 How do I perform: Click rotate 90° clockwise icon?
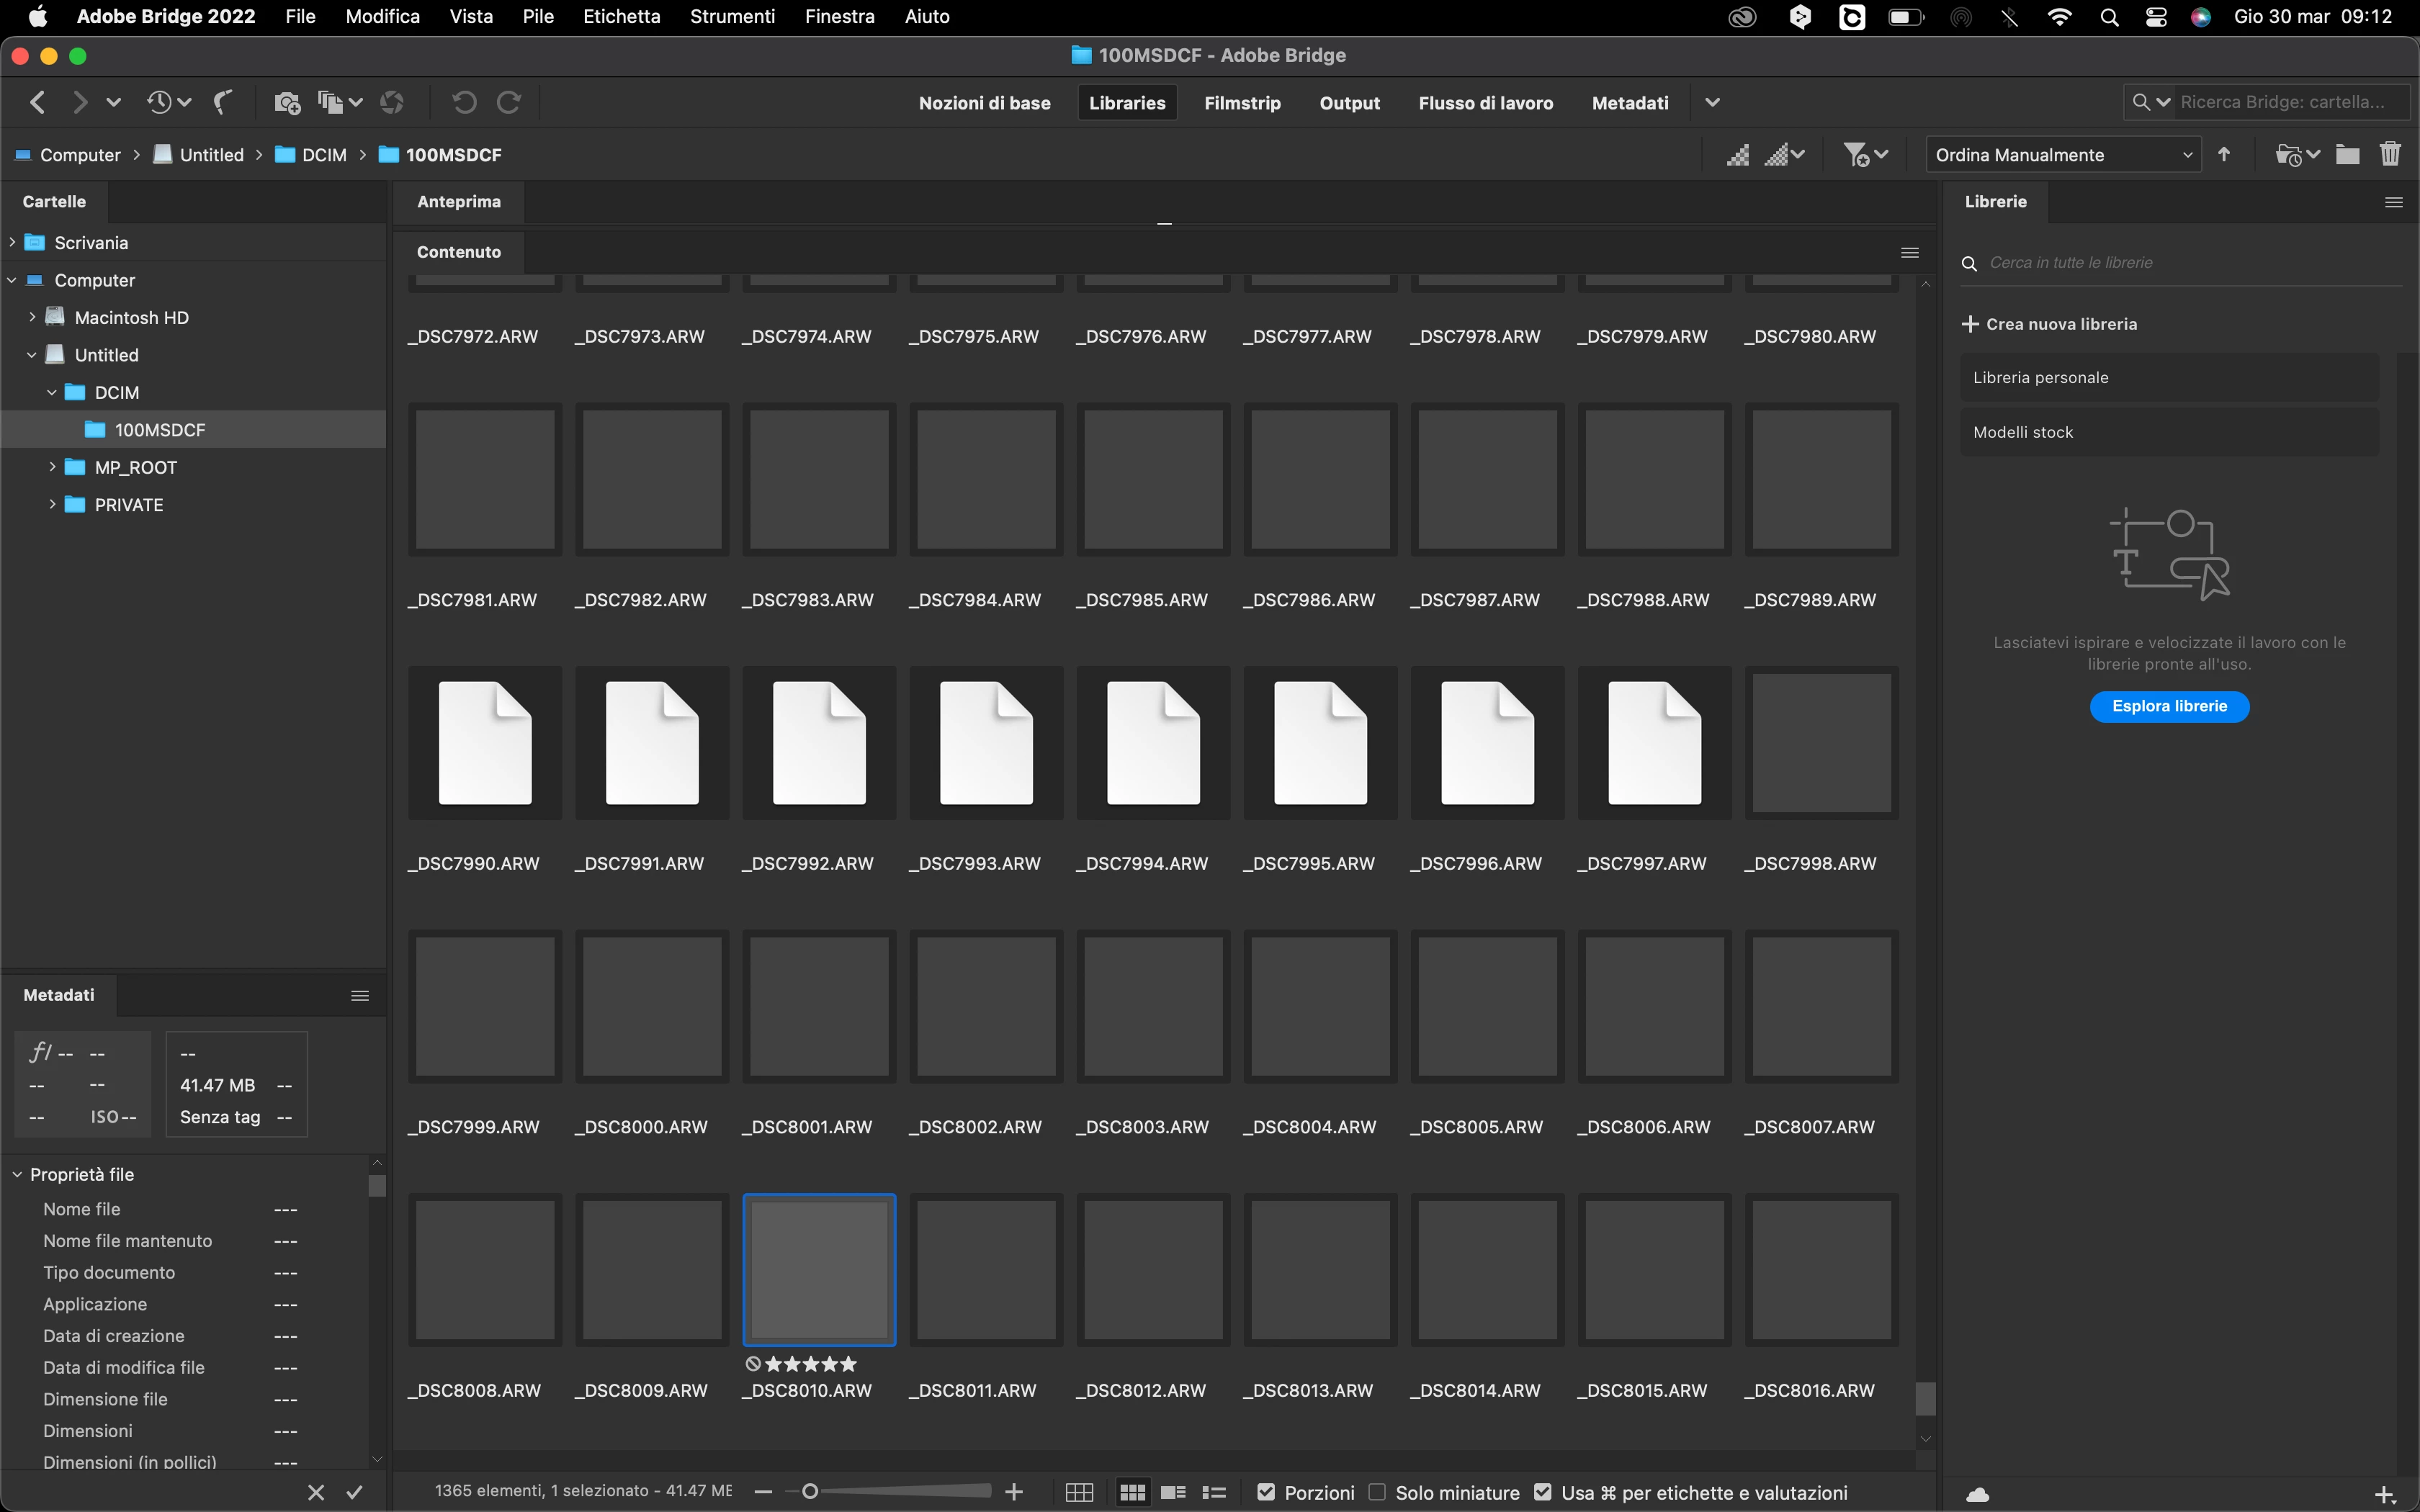coord(509,102)
